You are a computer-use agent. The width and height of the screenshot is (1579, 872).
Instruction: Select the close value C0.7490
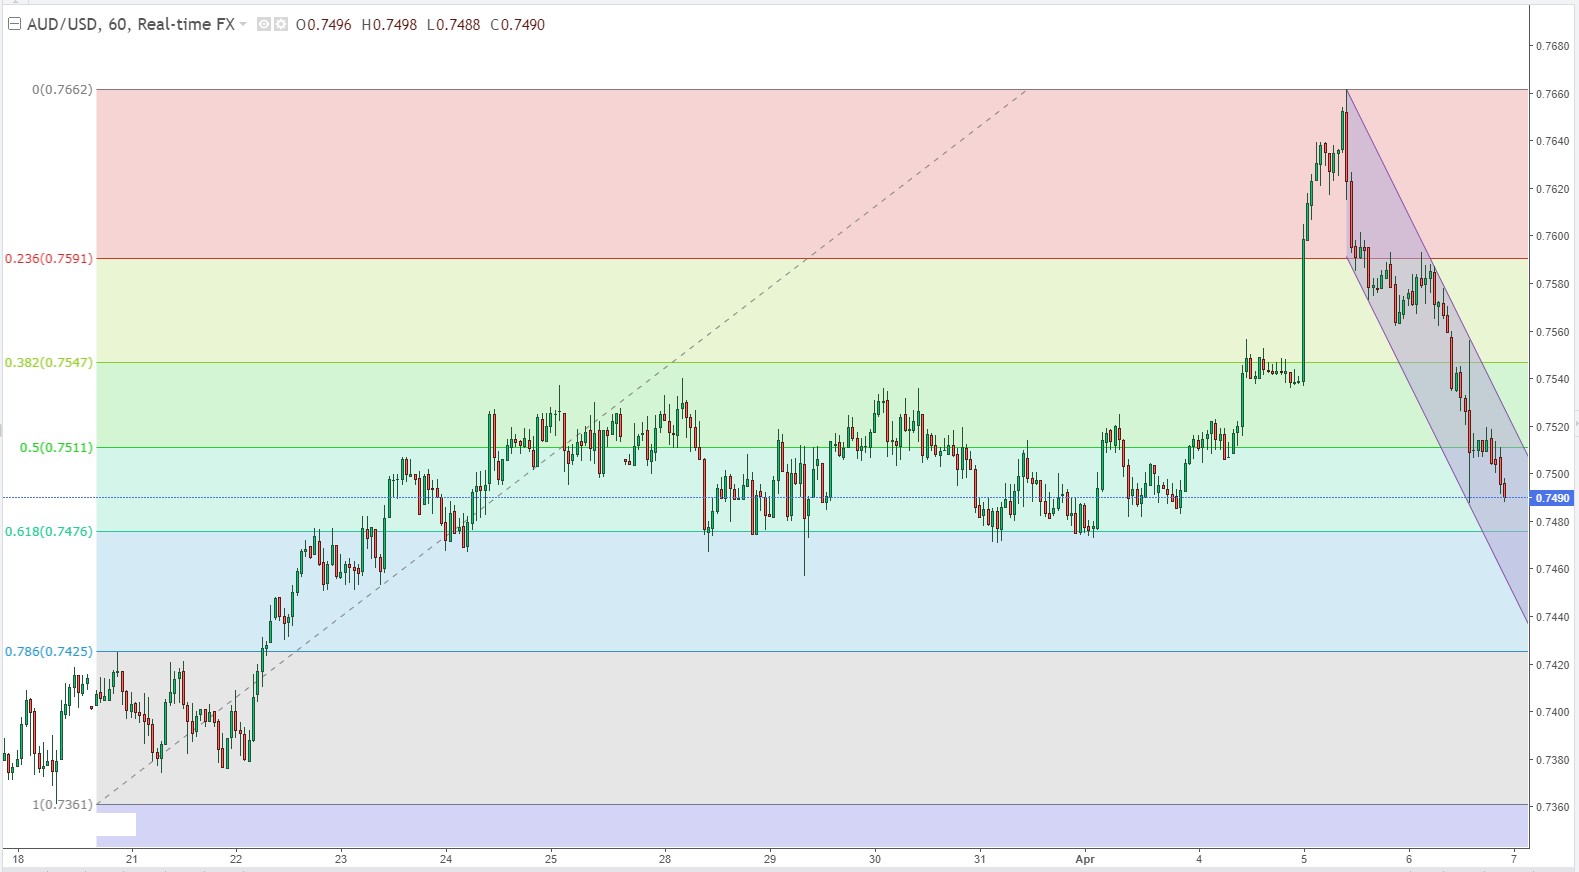pos(518,24)
